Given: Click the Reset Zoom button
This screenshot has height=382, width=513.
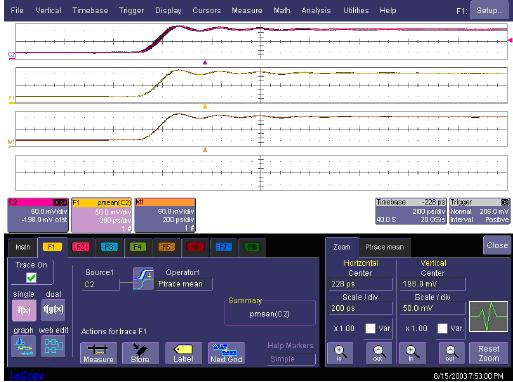Looking at the screenshot, I should (489, 353).
